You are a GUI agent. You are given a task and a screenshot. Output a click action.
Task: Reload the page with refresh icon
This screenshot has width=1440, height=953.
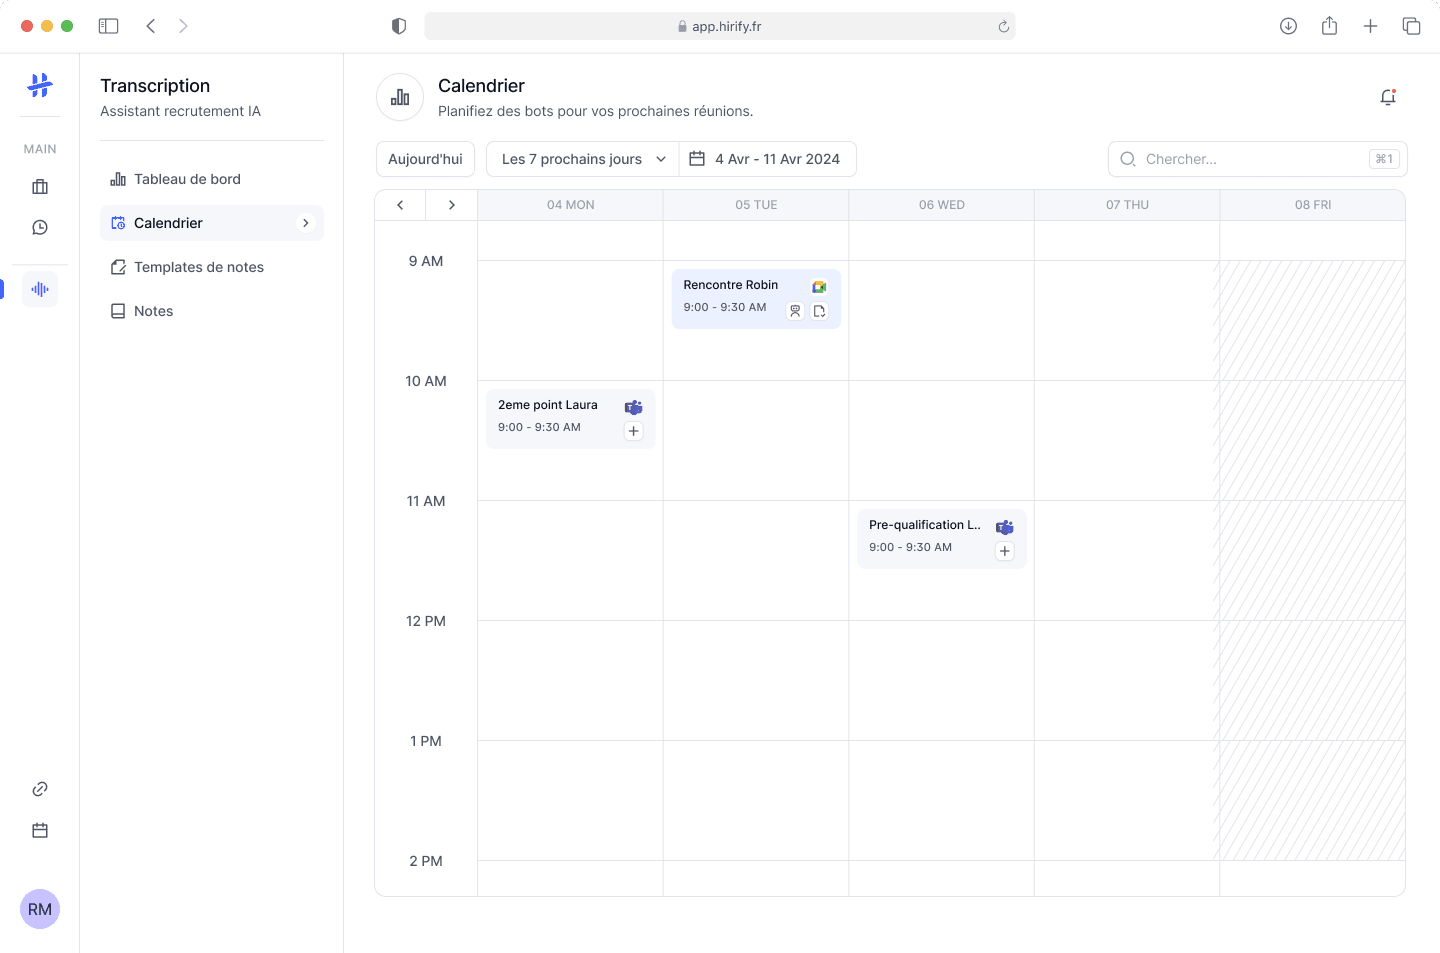pos(1003,27)
